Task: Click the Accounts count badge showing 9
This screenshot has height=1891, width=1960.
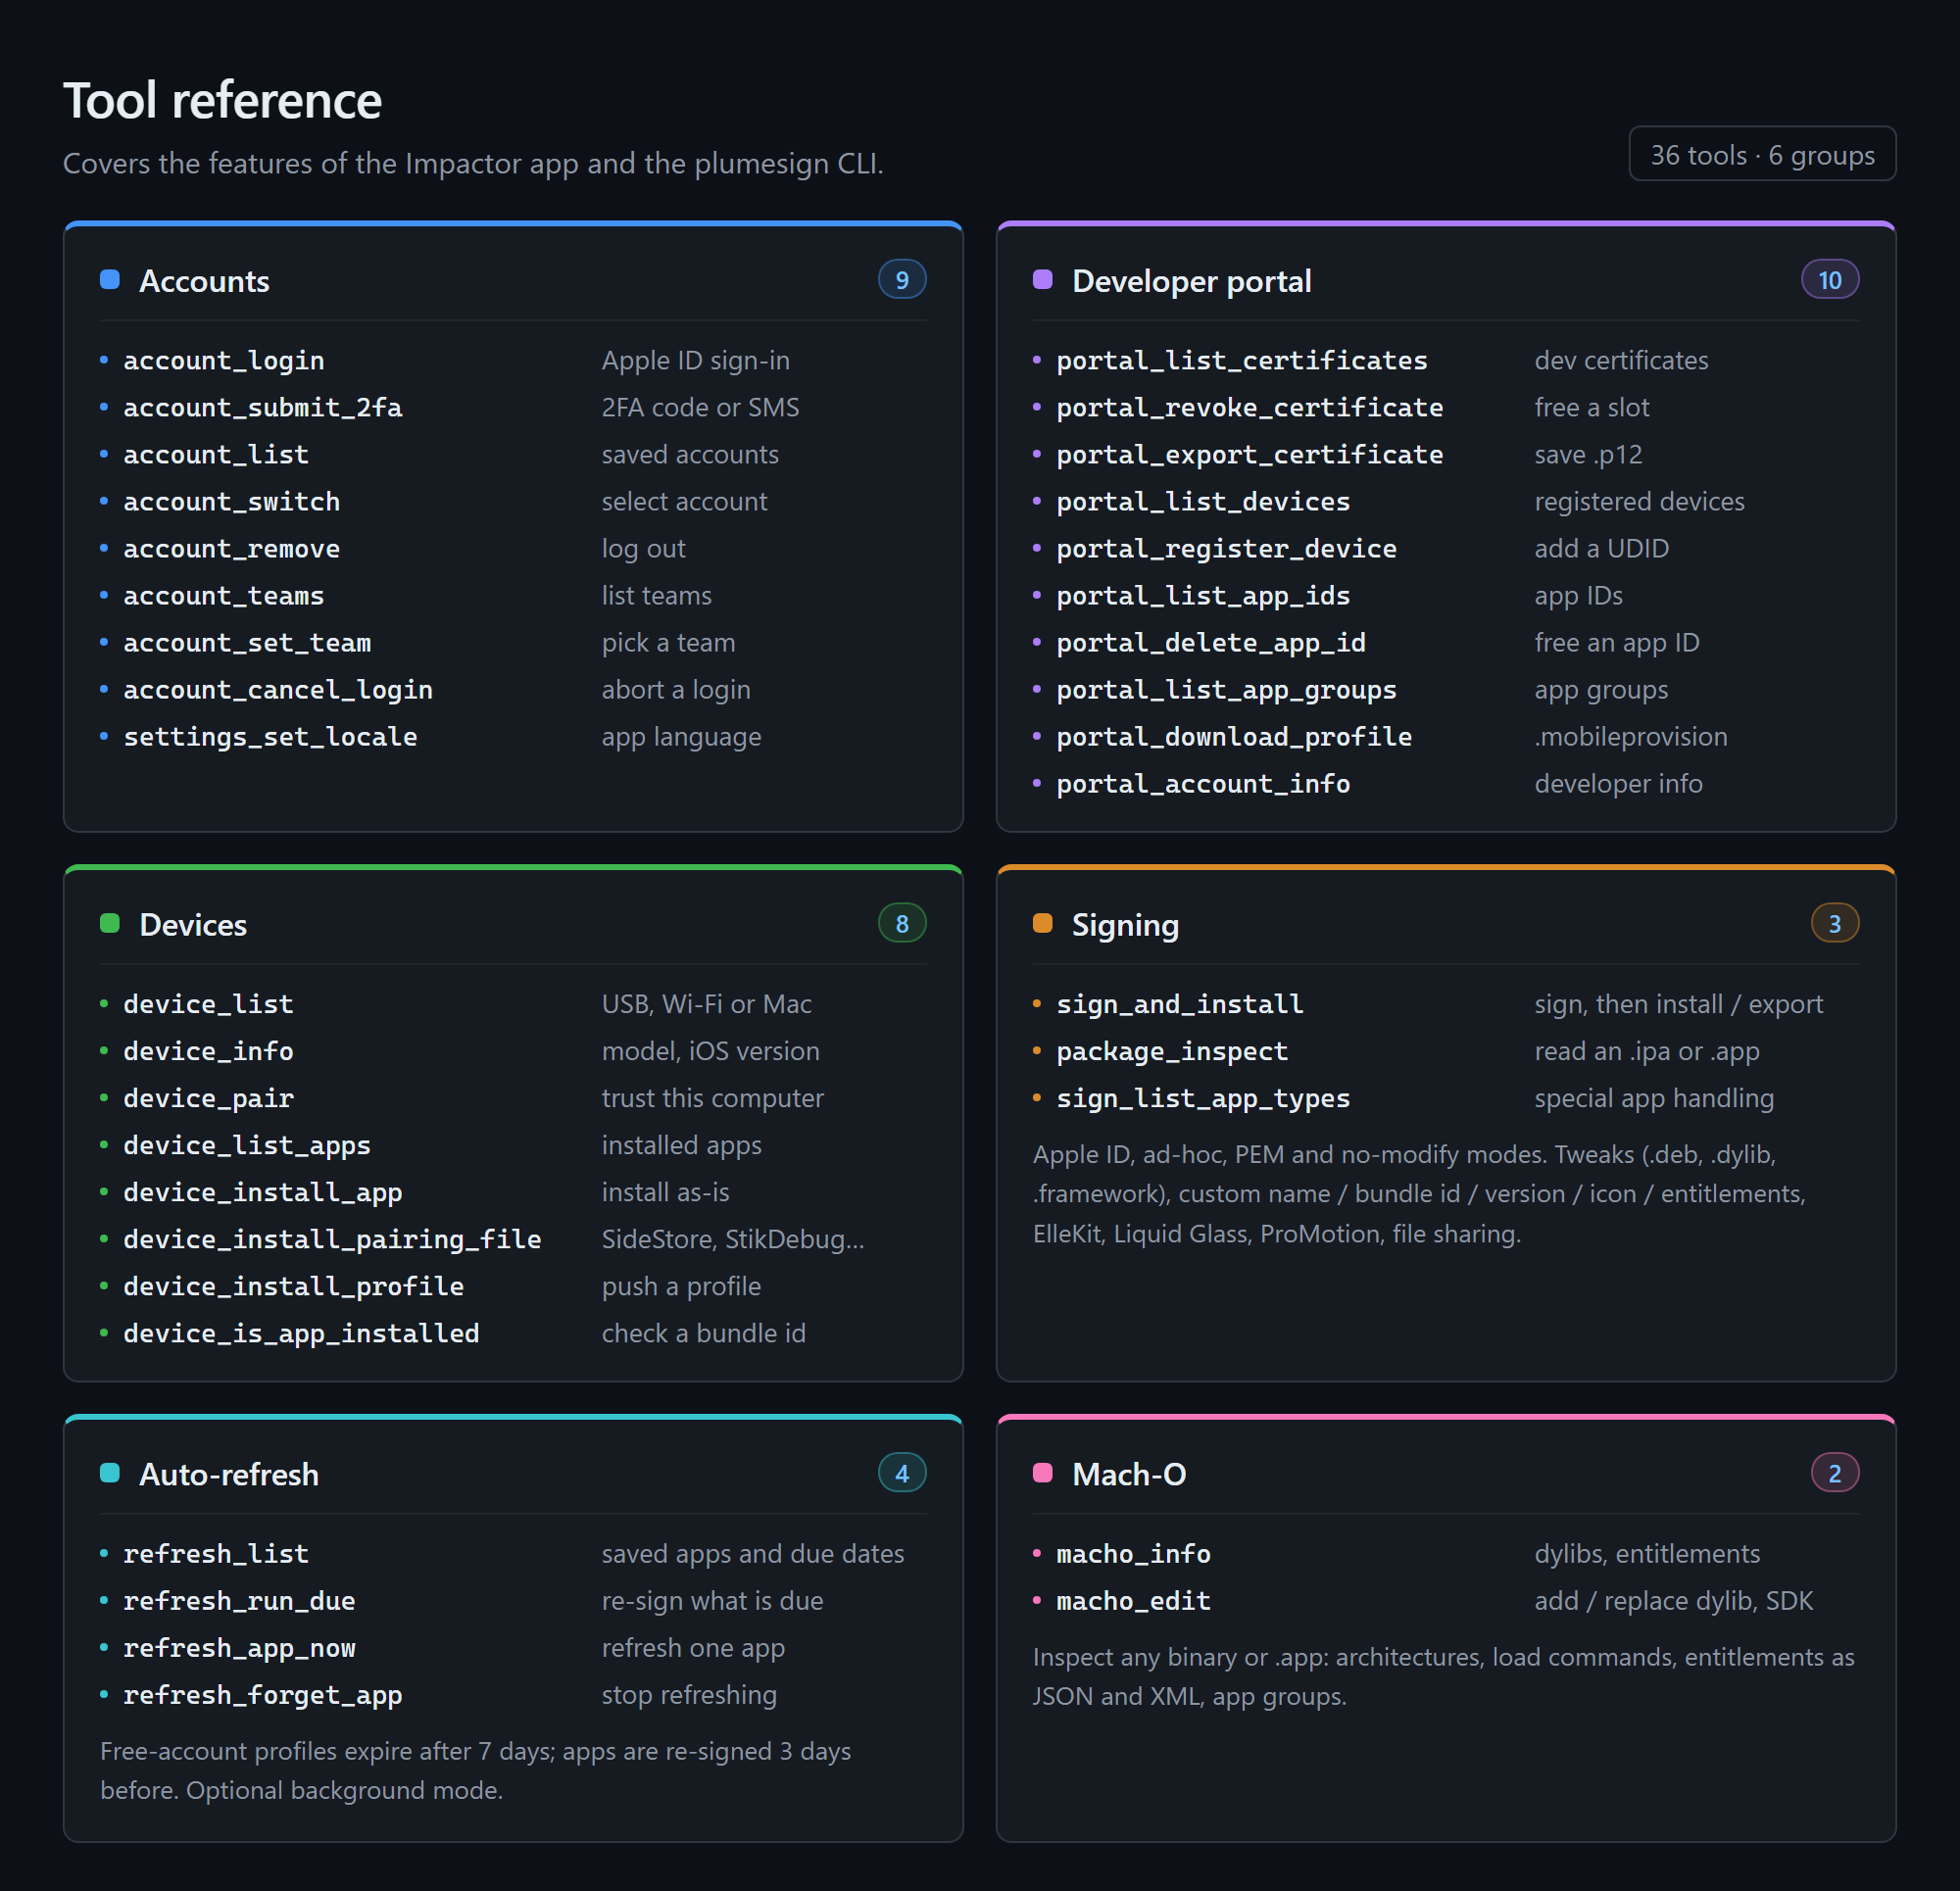Action: [902, 280]
